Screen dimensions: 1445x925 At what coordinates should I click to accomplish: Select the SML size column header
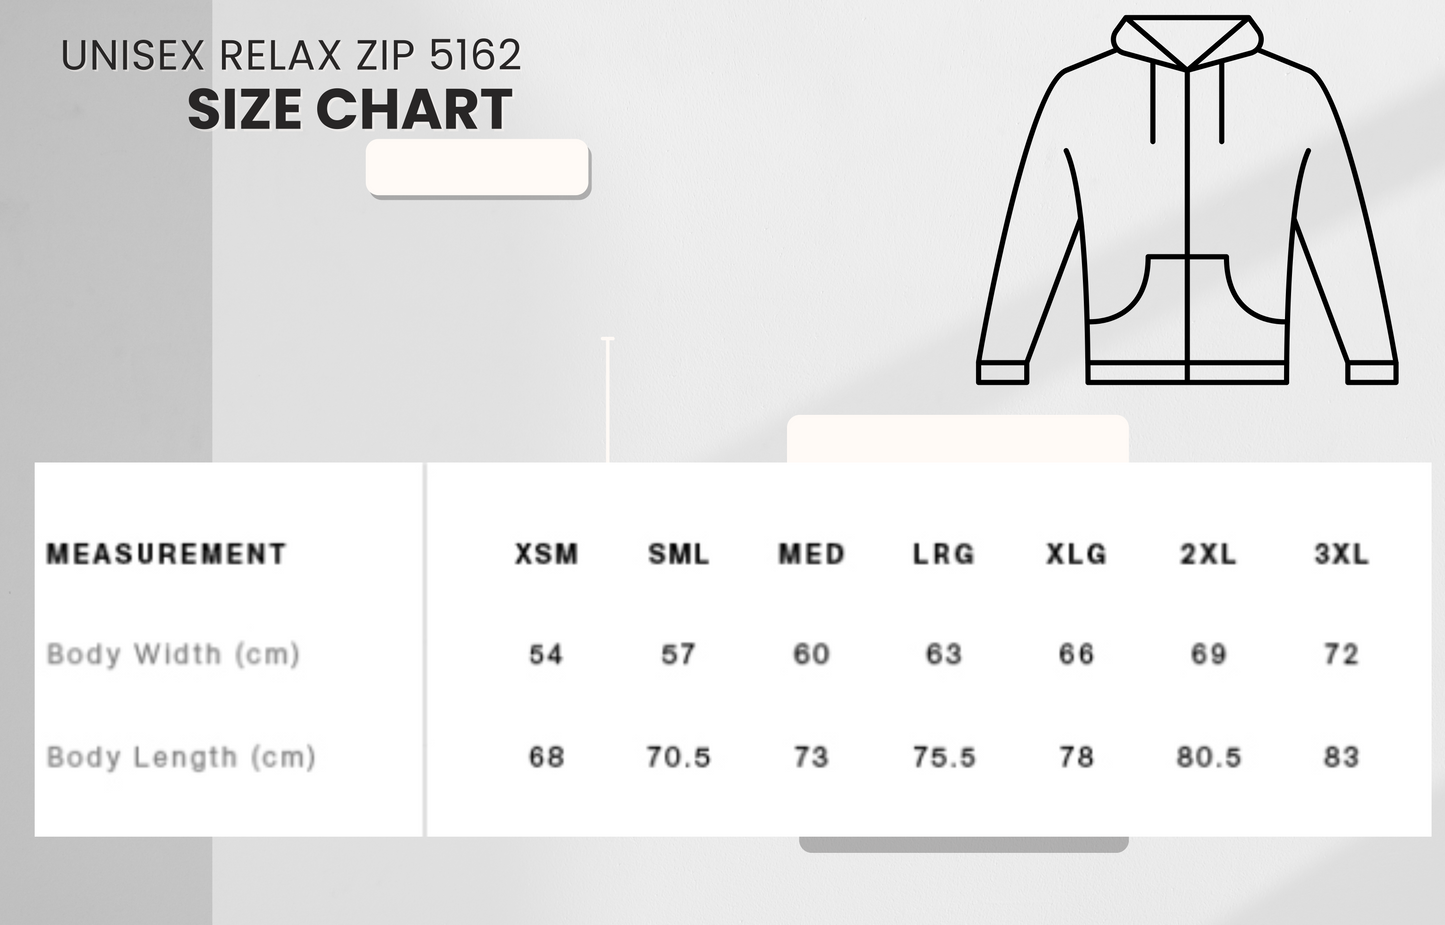678,554
